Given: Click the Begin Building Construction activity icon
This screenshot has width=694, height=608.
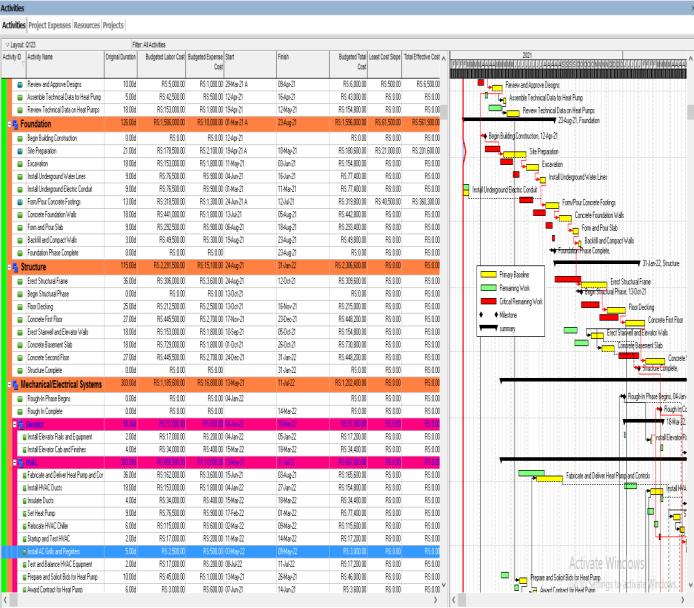Looking at the screenshot, I should (20, 139).
